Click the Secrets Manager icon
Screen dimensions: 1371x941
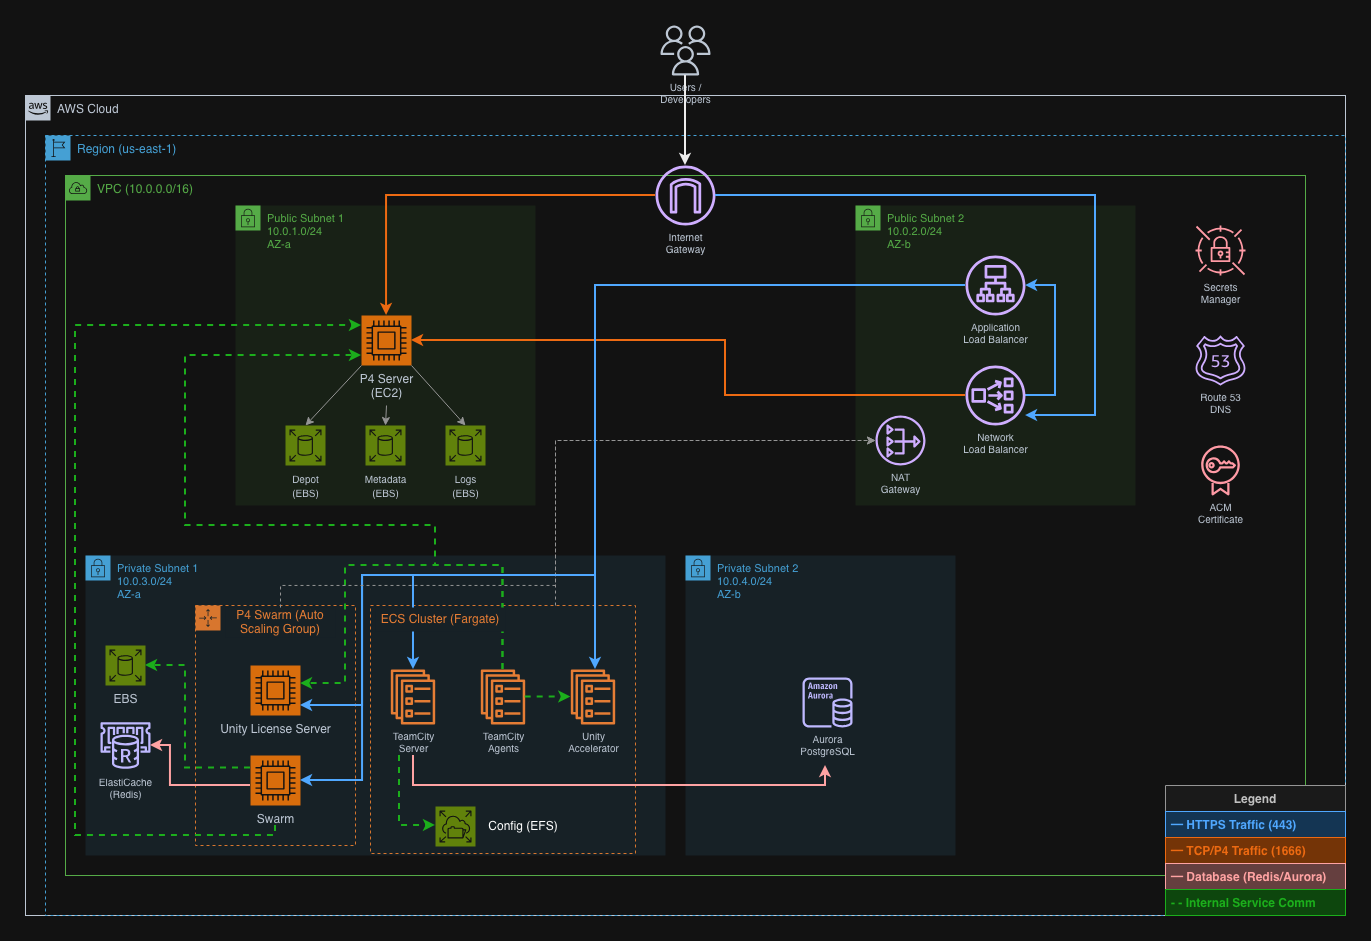pos(1220,251)
